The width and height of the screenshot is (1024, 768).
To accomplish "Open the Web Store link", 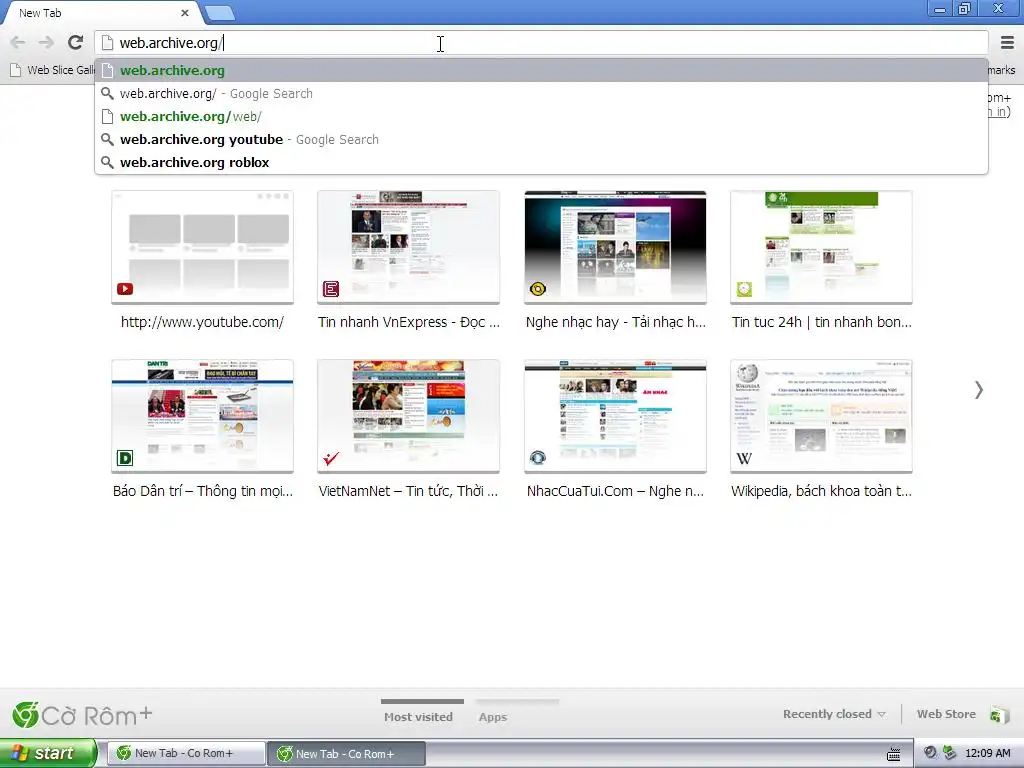I will click(x=946, y=714).
